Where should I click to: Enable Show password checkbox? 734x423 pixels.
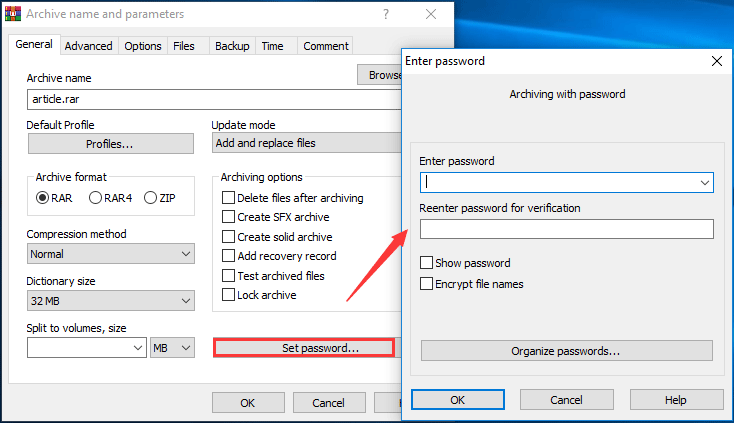point(428,263)
